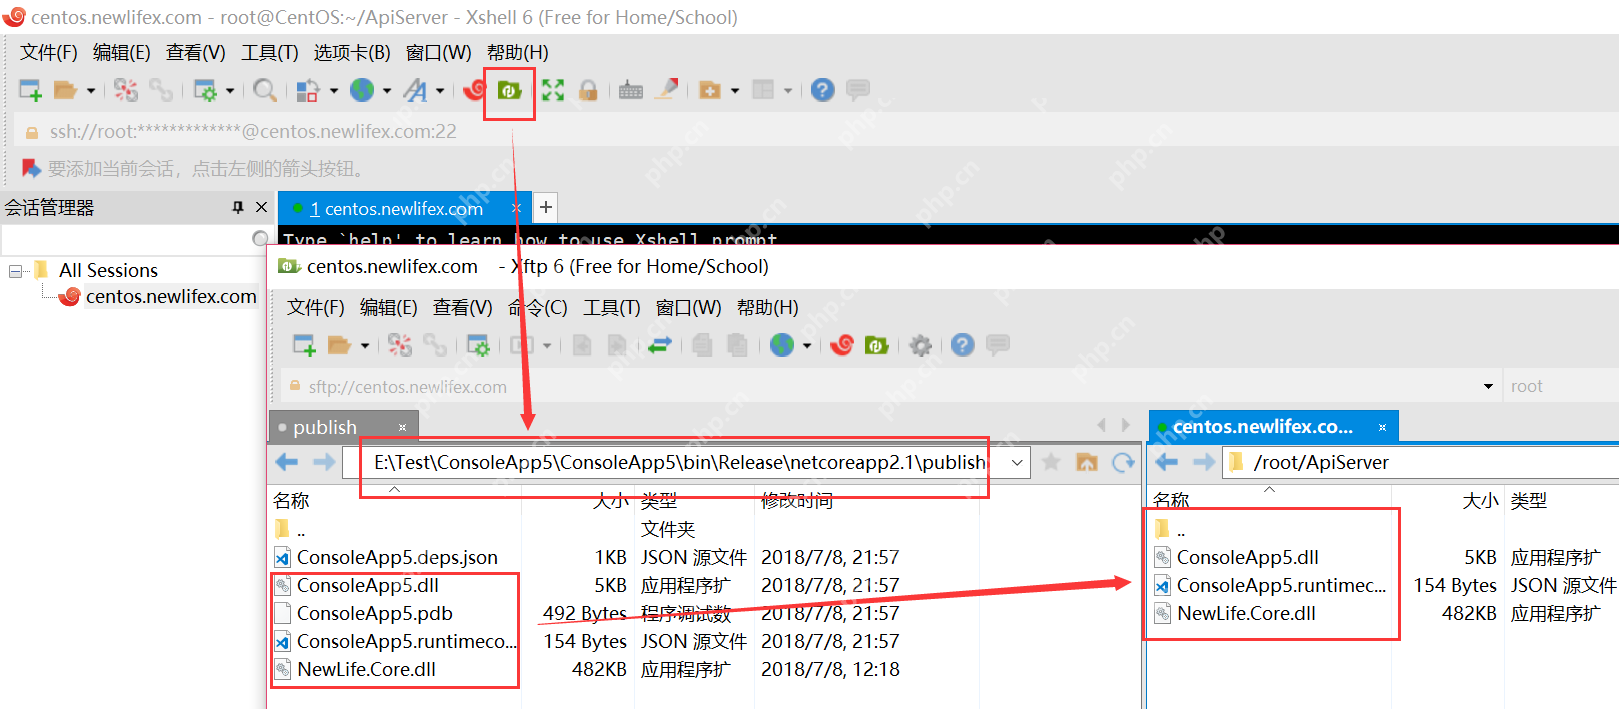
Task: Open the dropdown beside Xshell properties icon
Action: [x=230, y=90]
